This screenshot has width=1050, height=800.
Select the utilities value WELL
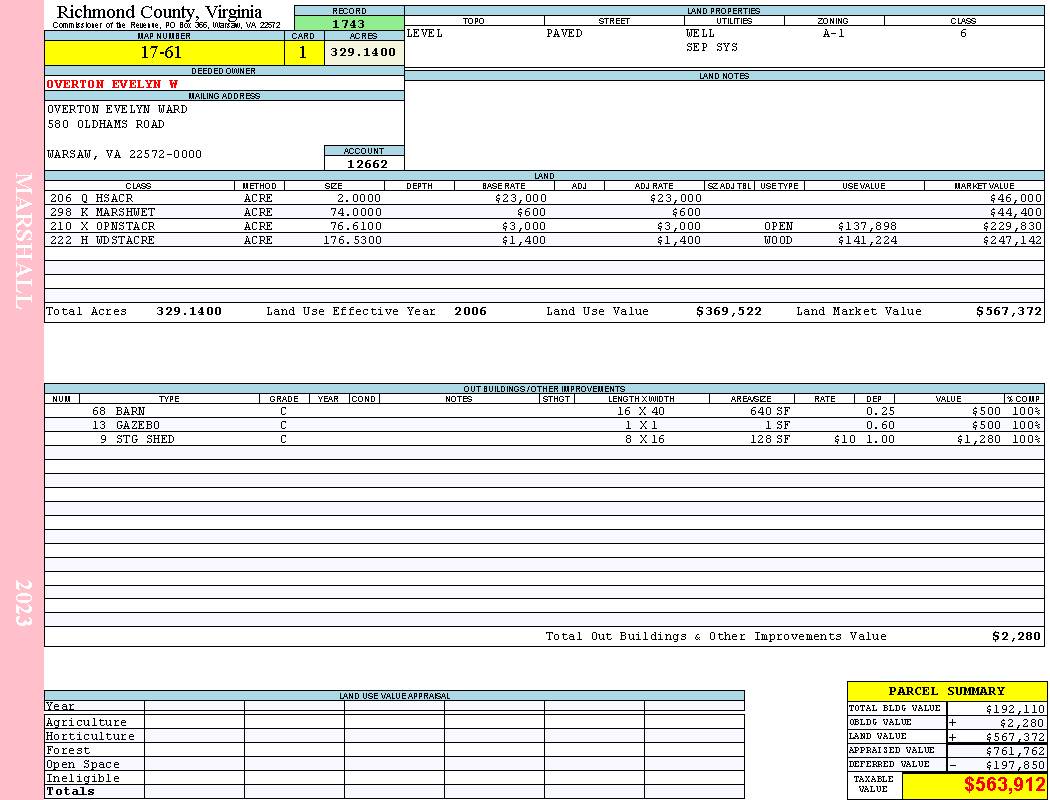700,33
